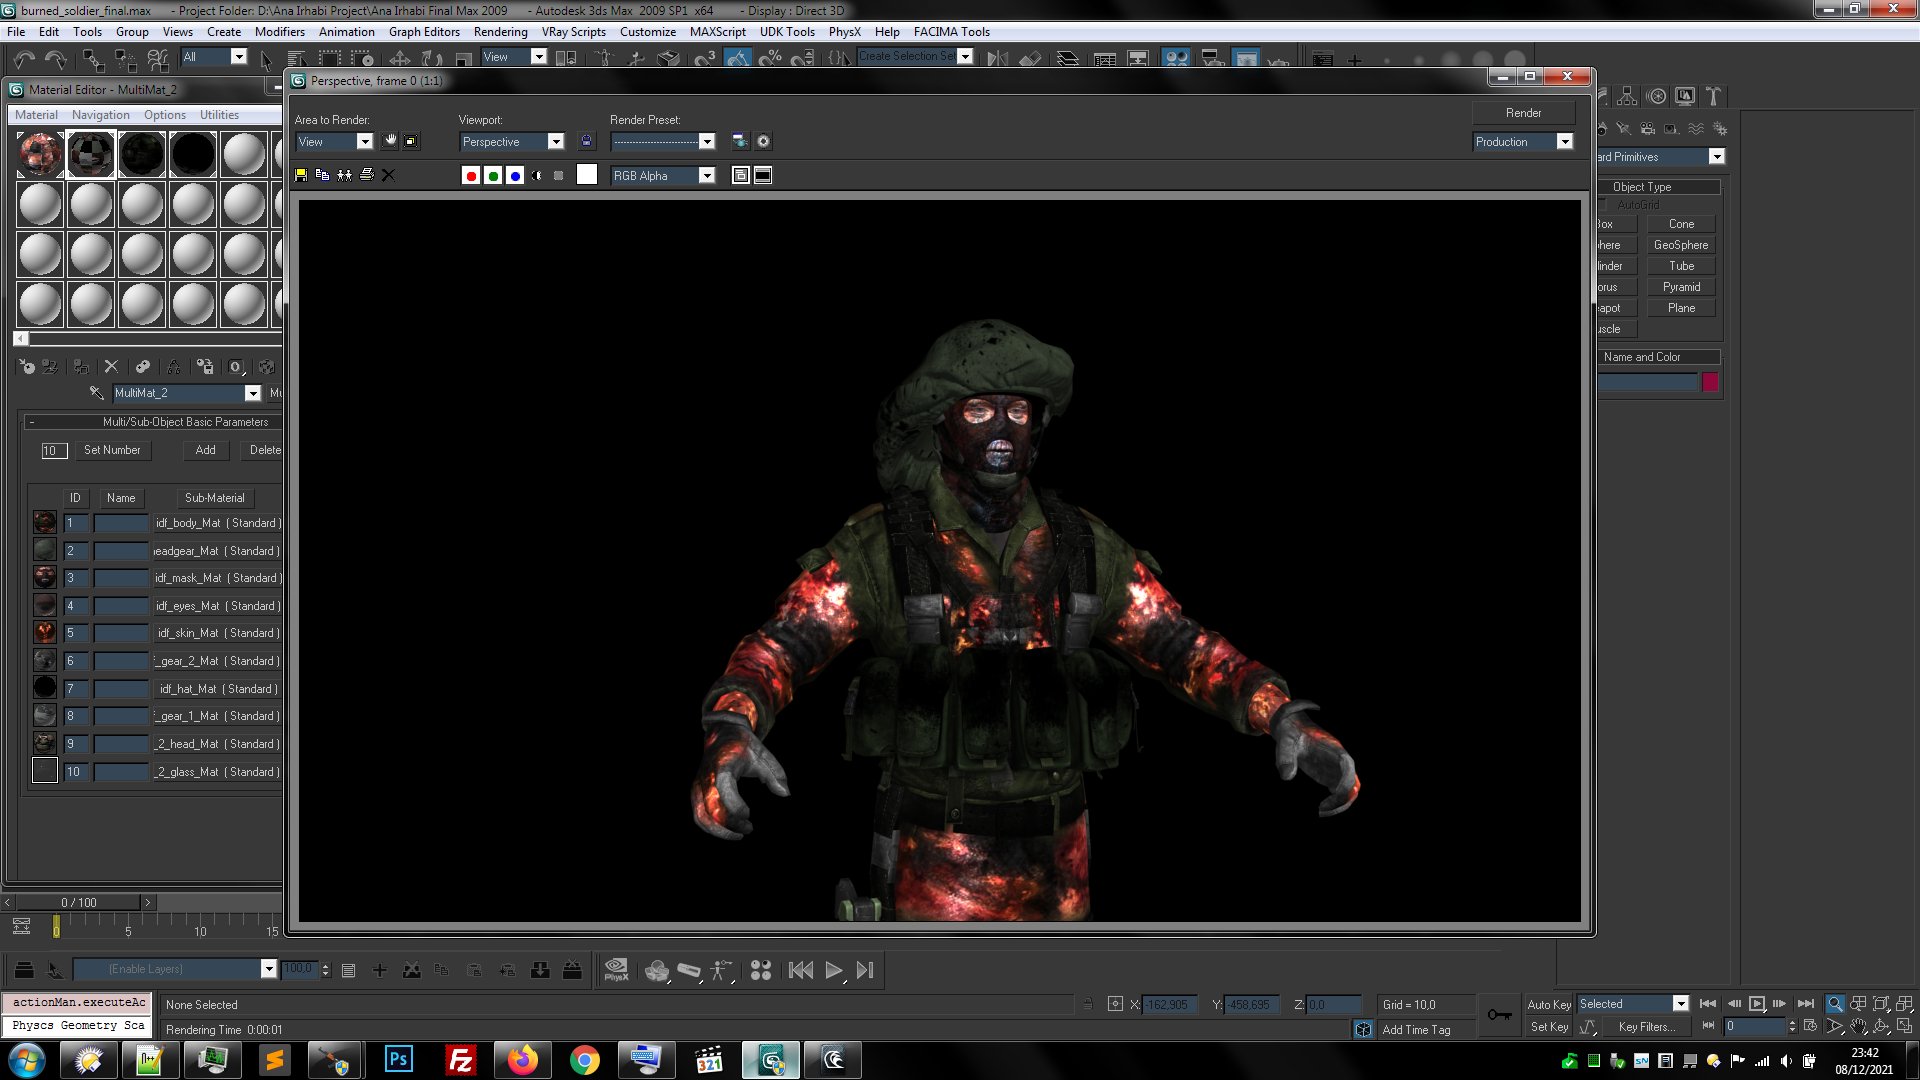Click the Set Number button
The width and height of the screenshot is (1920, 1080).
coord(112,450)
